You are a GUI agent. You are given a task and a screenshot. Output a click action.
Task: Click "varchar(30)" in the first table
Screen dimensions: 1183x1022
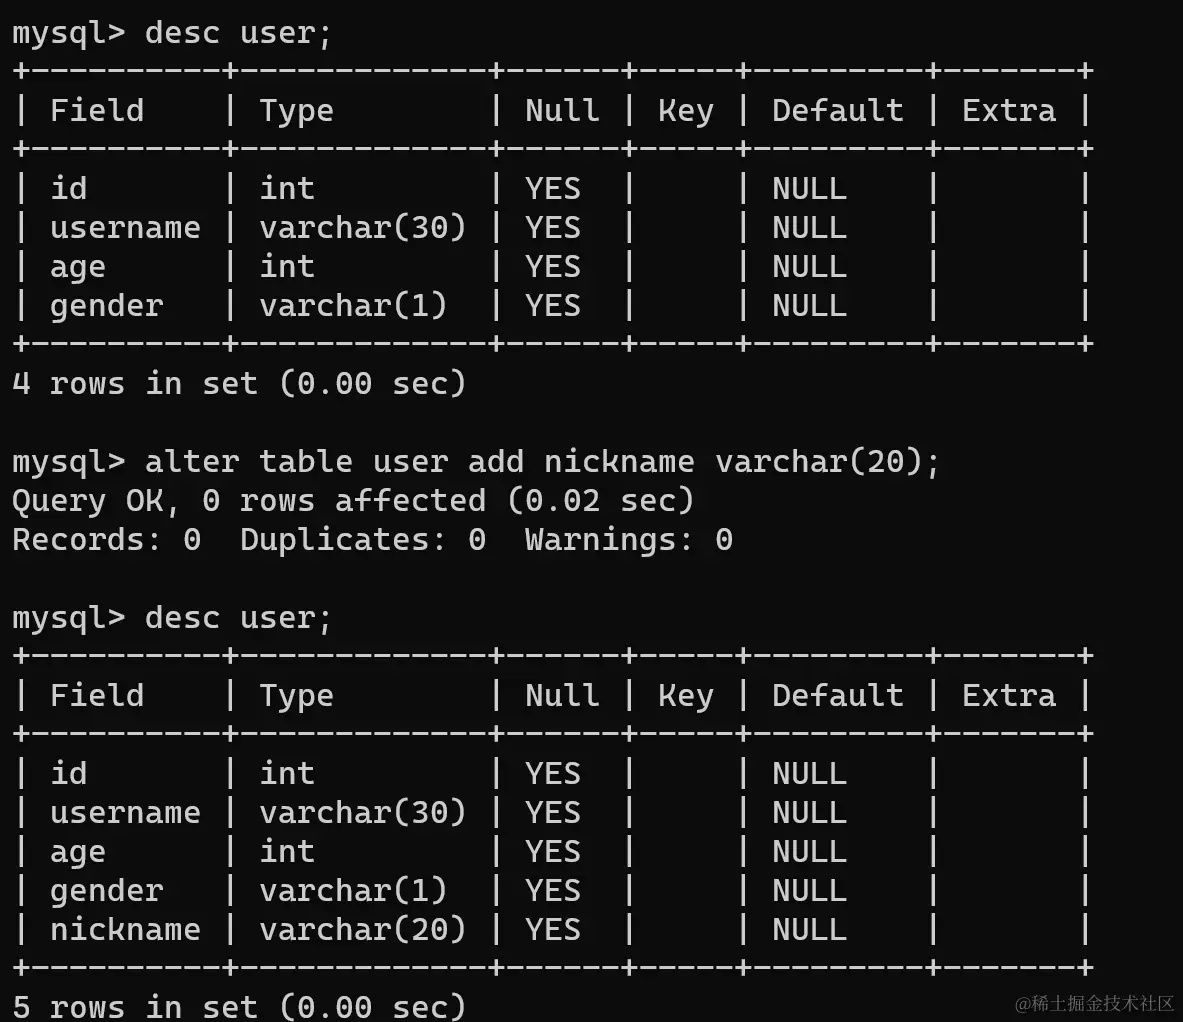click(362, 227)
